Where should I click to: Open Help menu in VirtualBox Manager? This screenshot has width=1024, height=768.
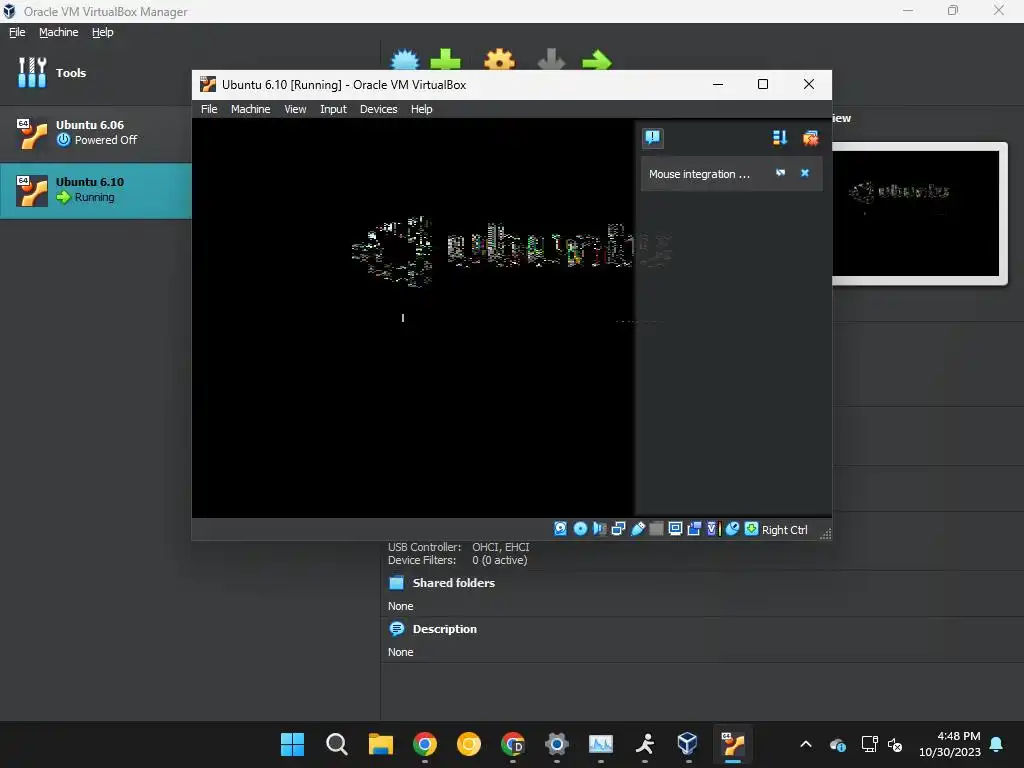[x=103, y=32]
